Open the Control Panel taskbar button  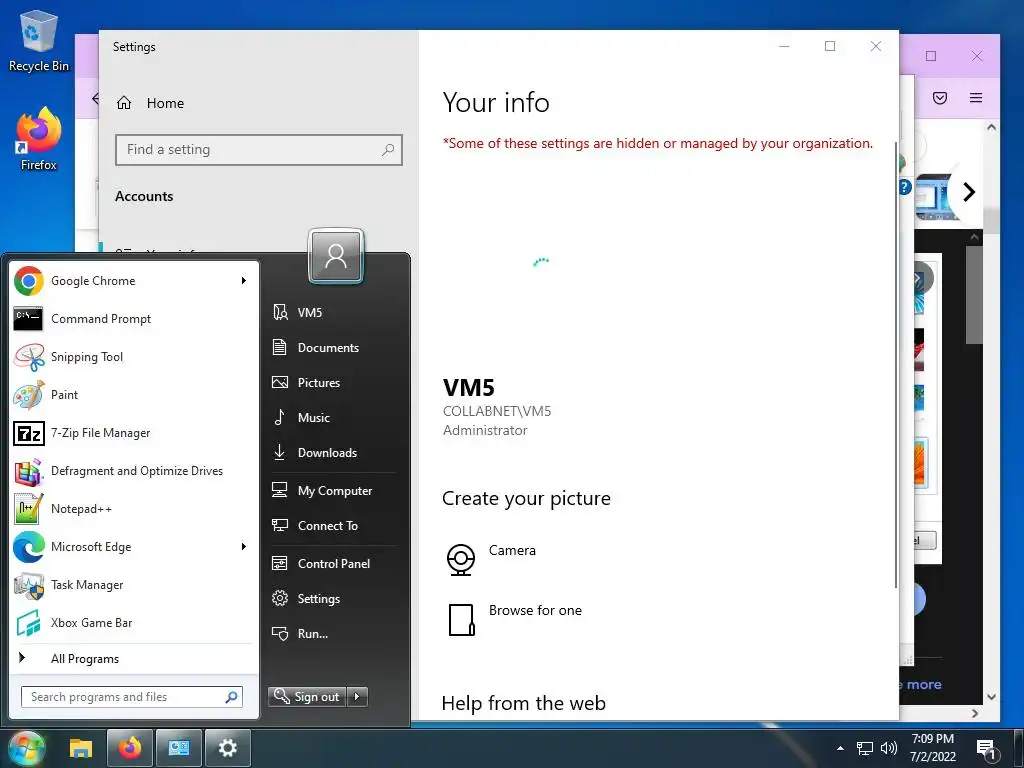point(178,748)
